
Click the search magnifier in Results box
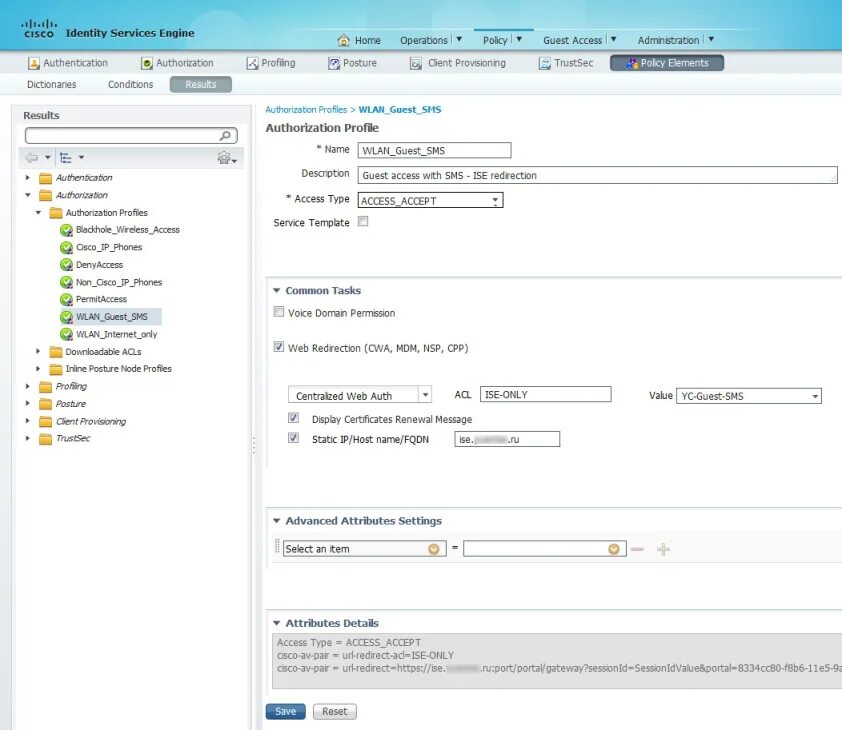(x=226, y=135)
